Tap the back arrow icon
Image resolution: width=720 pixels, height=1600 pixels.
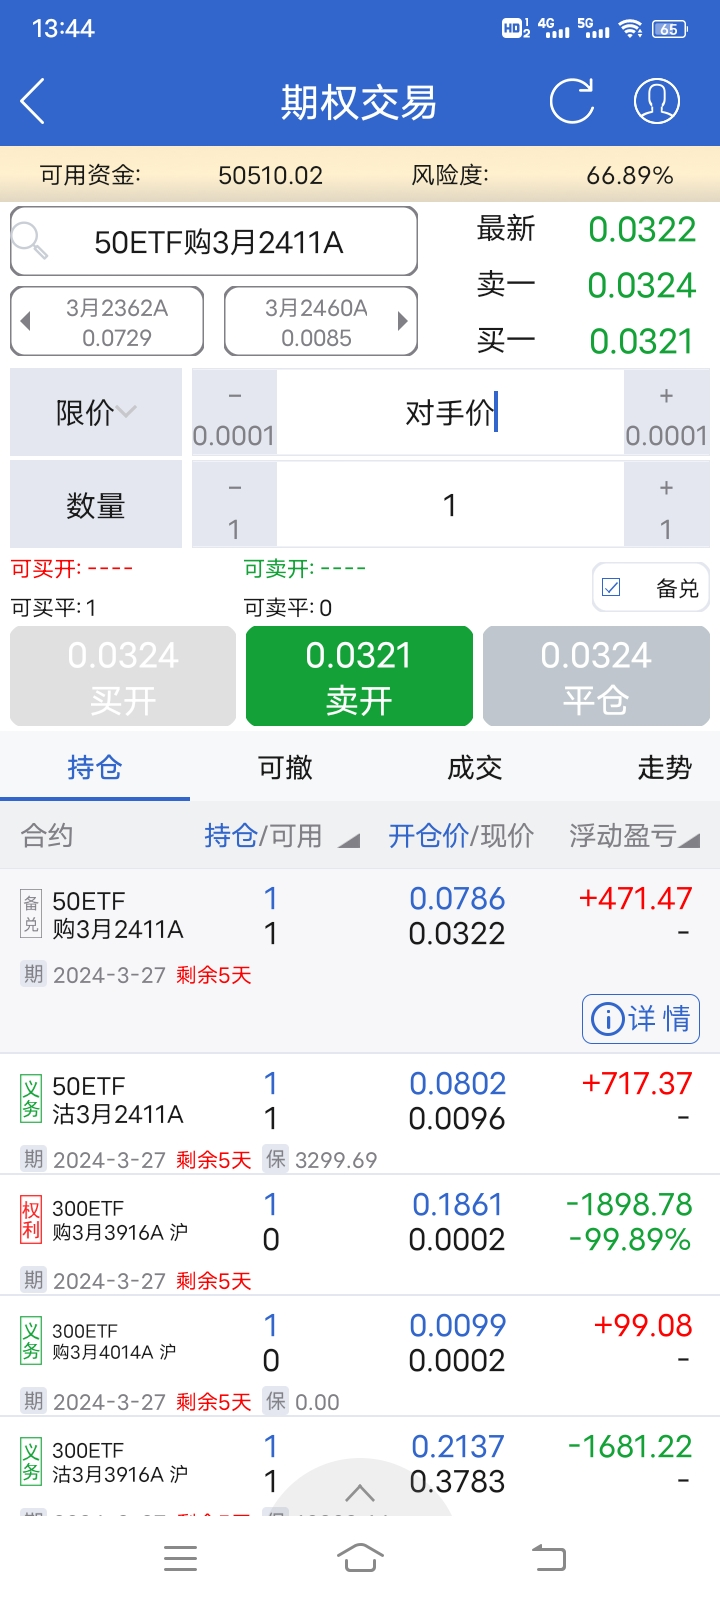[33, 102]
